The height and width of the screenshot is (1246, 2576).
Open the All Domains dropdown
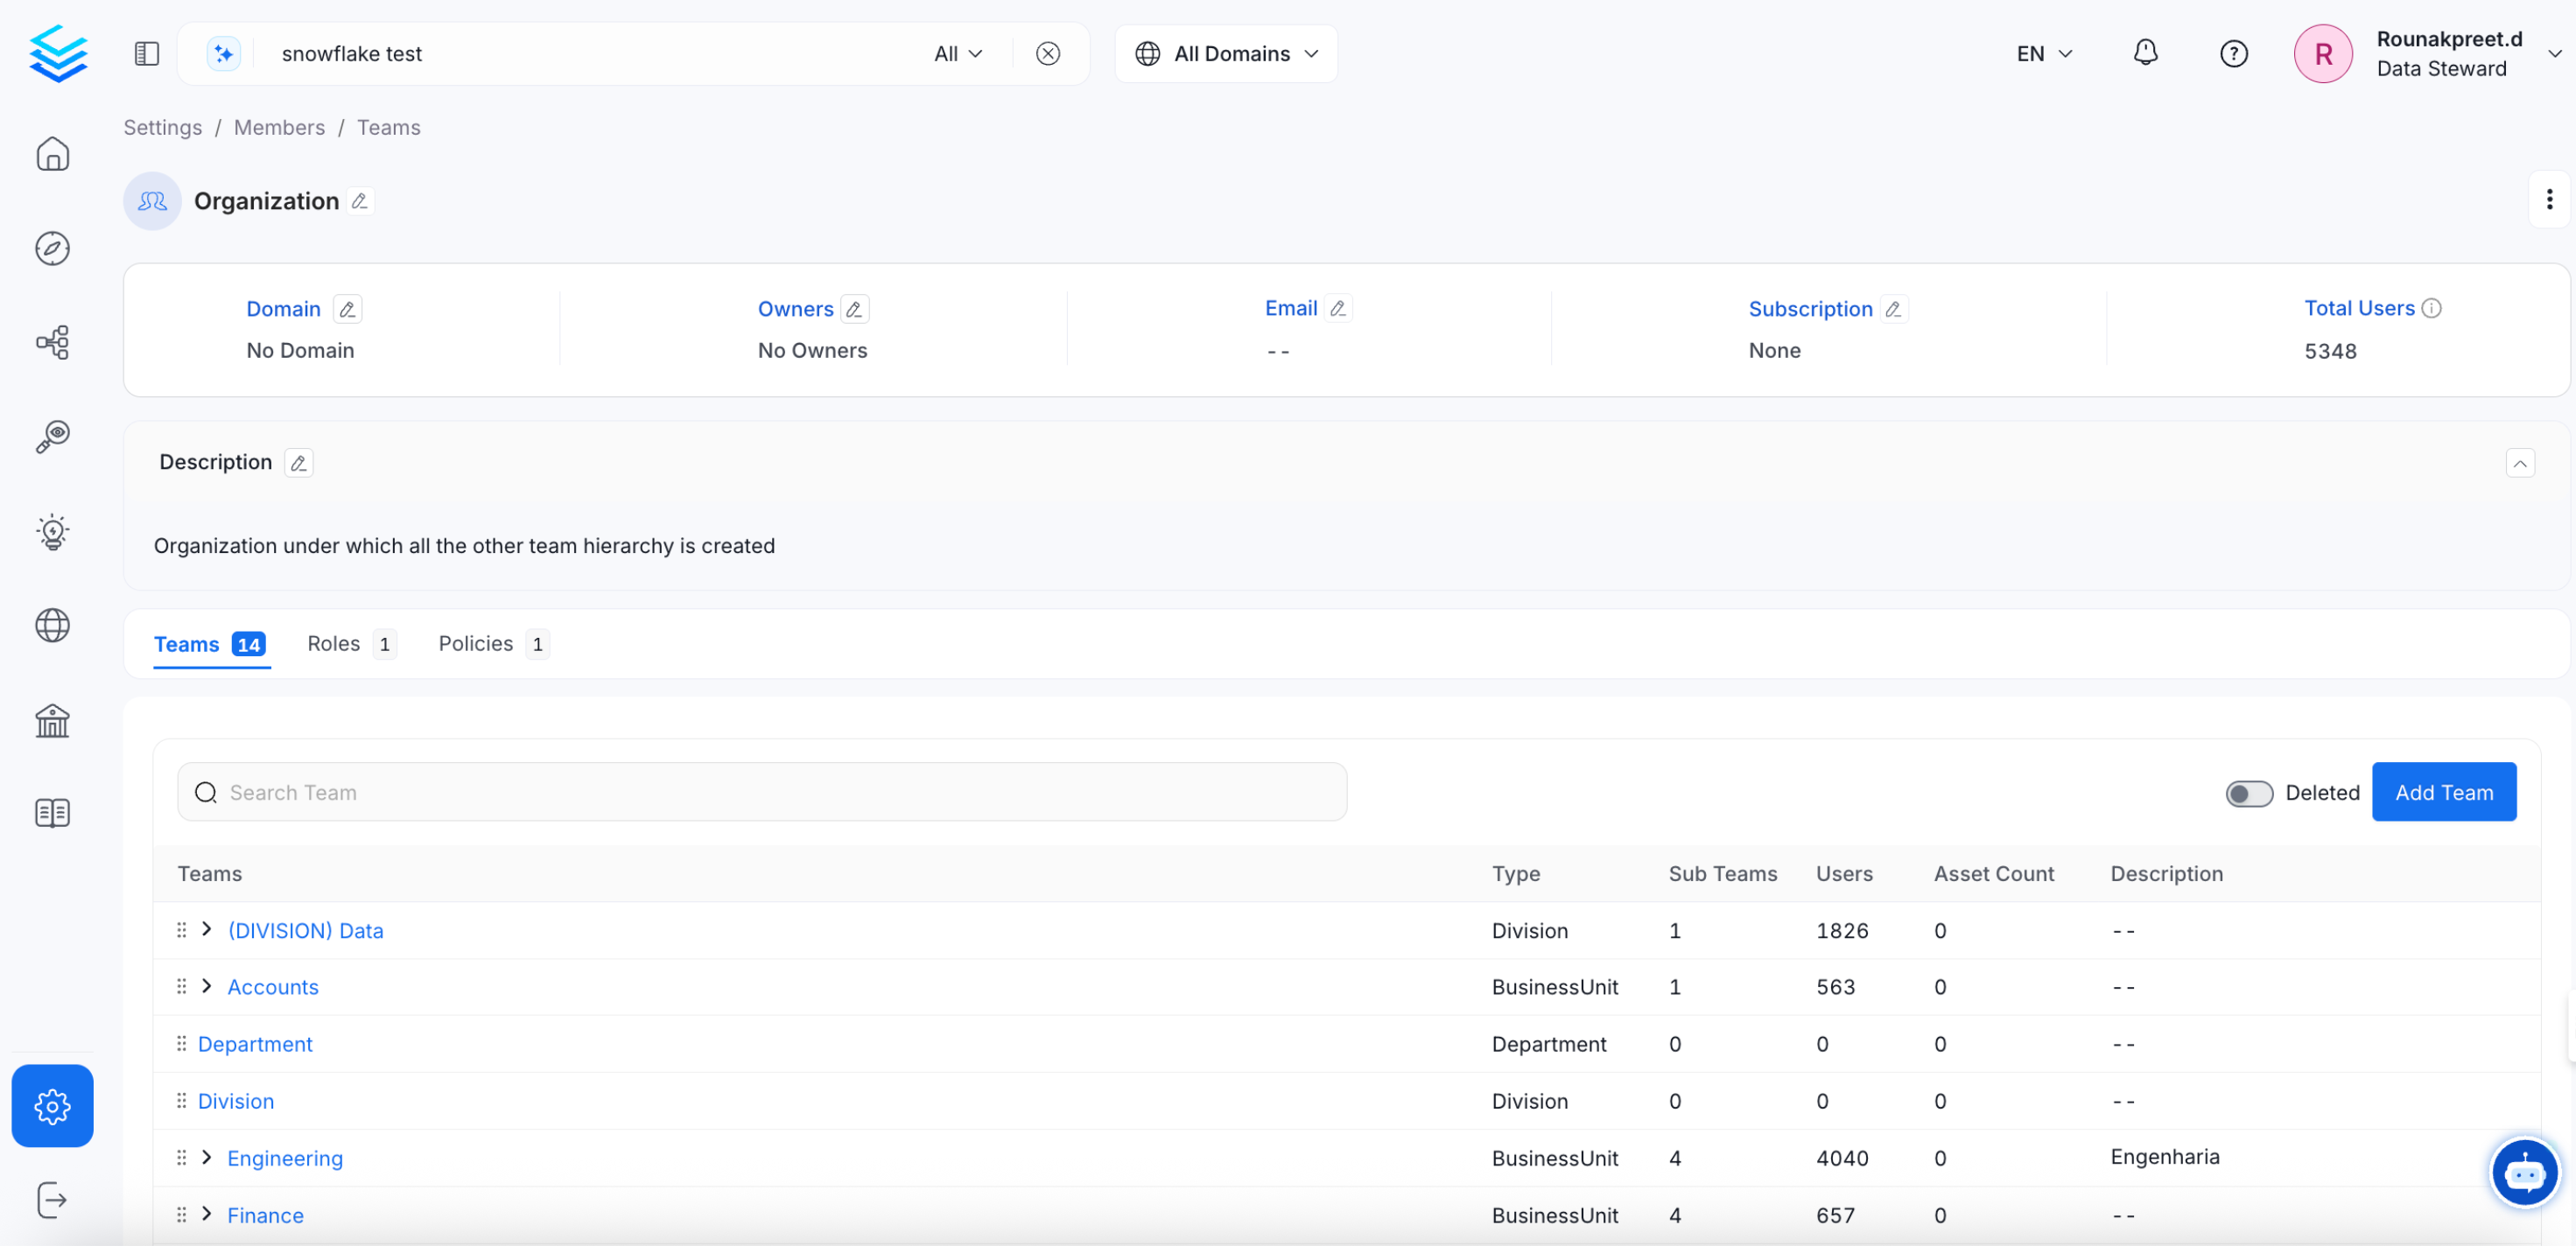click(x=1226, y=53)
